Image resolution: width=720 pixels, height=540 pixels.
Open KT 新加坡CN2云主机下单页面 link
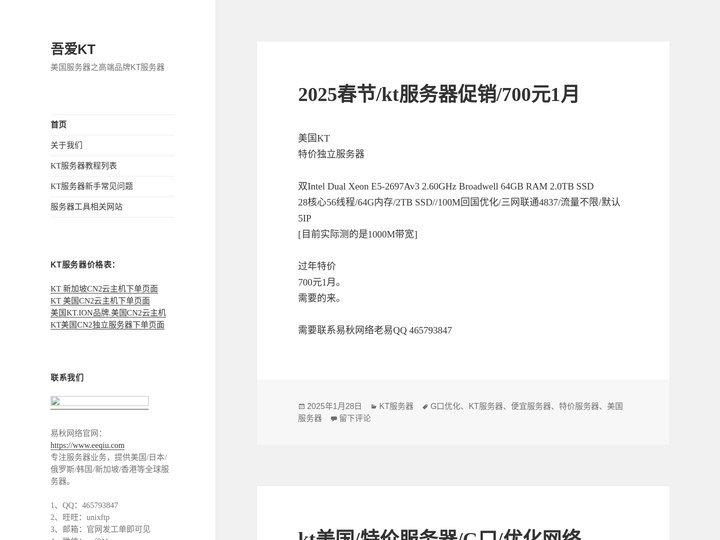(104, 289)
